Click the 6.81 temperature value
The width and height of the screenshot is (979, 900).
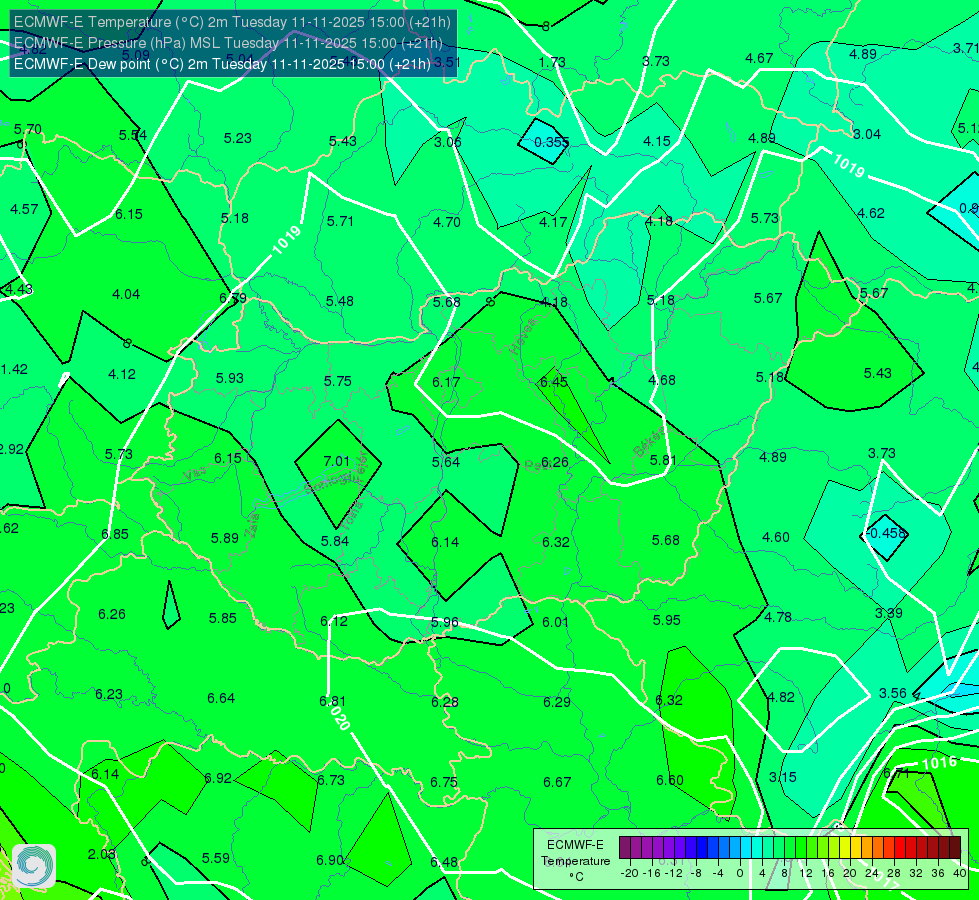tap(332, 701)
